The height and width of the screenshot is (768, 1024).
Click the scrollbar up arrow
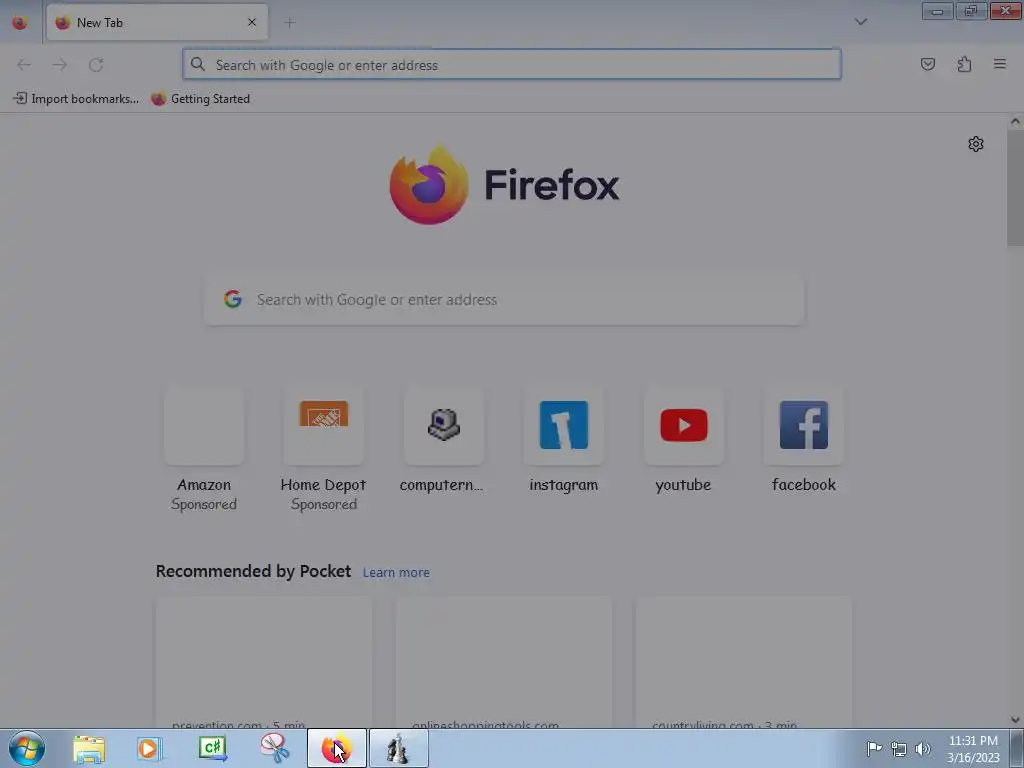pos(1015,121)
